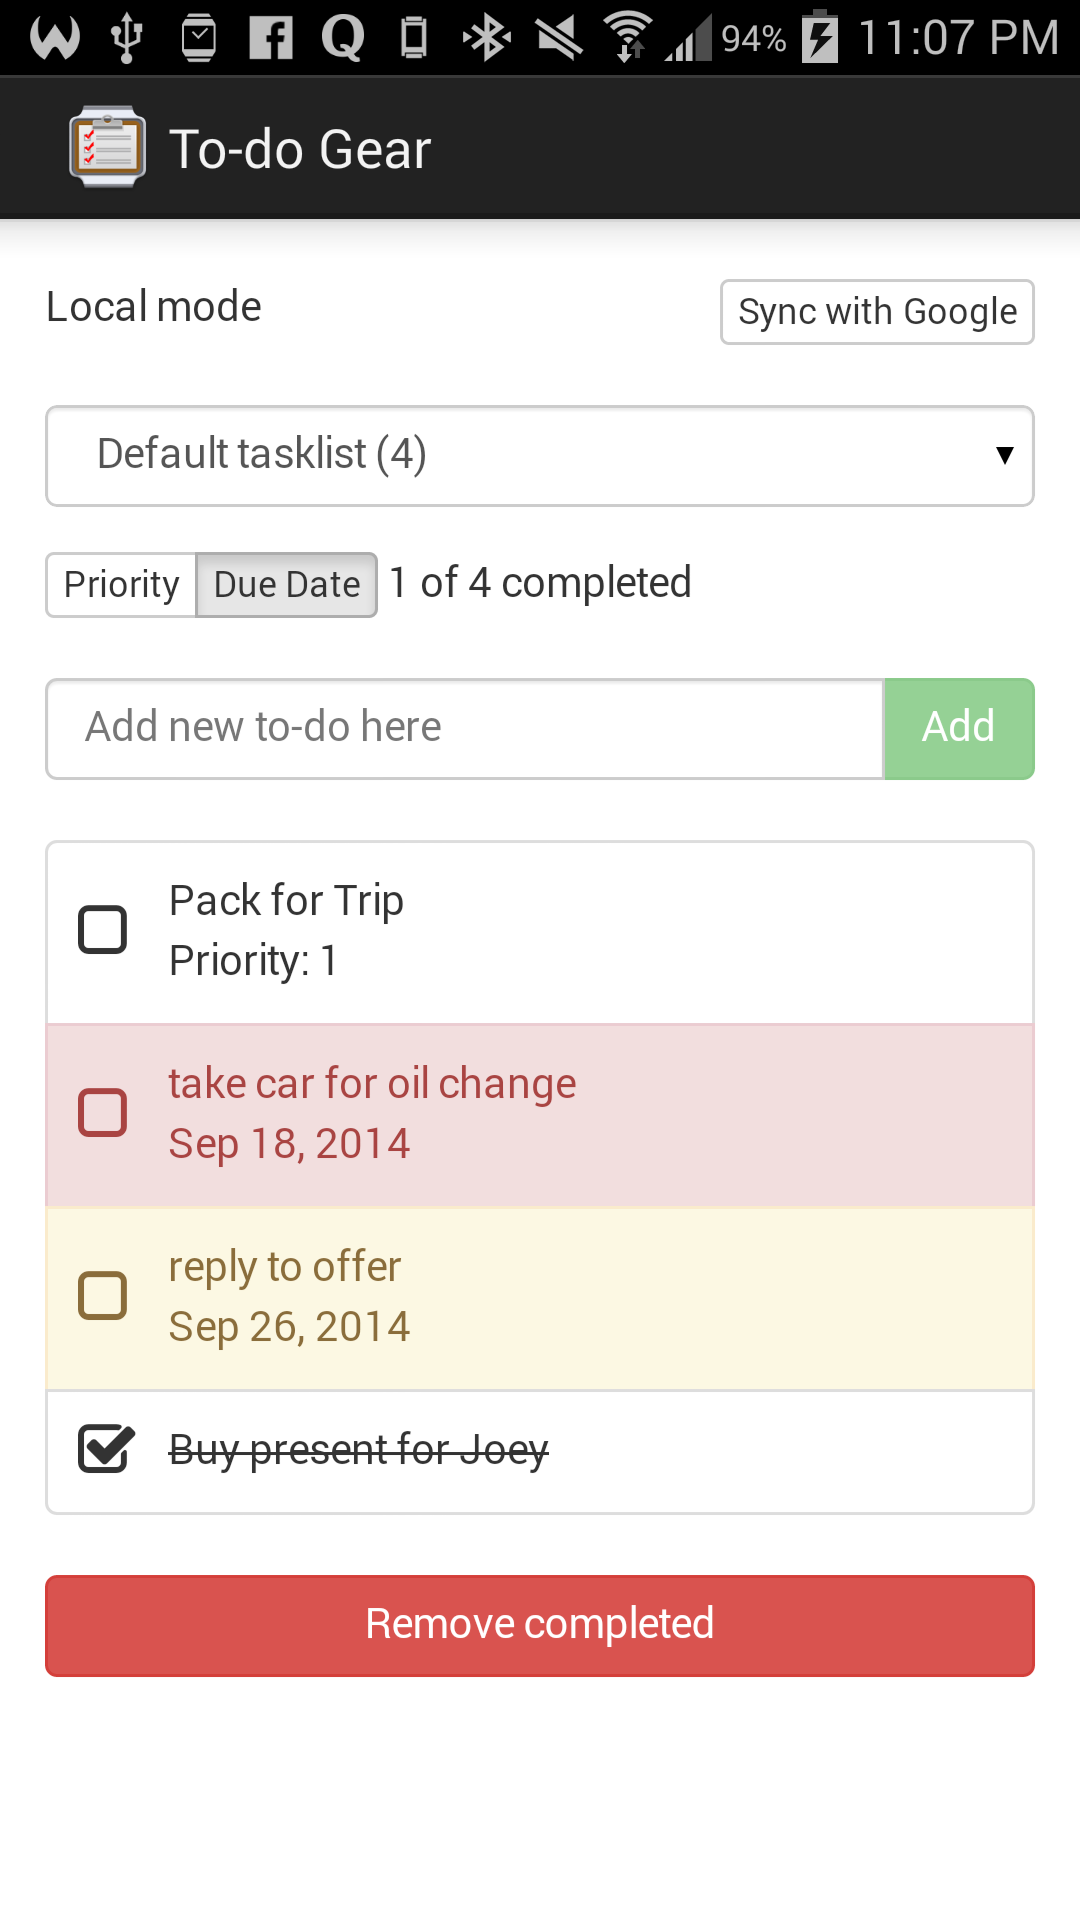Tap the green Add button

(958, 728)
